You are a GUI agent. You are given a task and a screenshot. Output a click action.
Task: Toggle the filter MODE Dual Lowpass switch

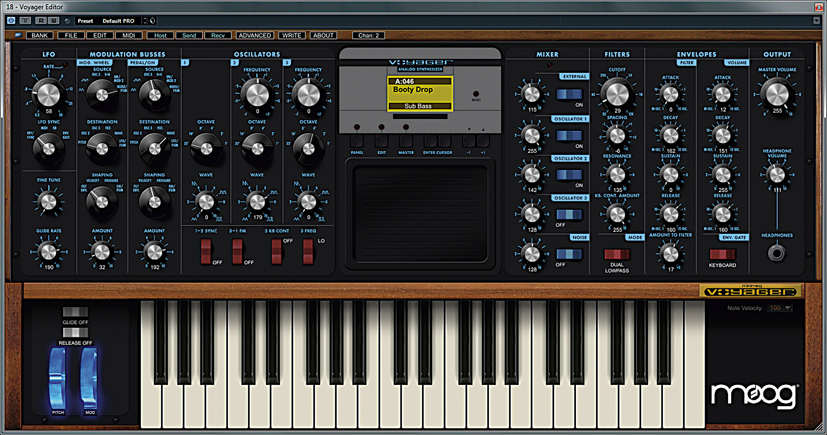[x=617, y=254]
